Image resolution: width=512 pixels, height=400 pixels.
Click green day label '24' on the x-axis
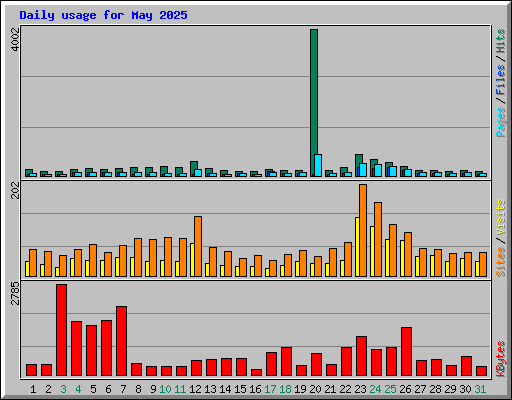(x=375, y=389)
